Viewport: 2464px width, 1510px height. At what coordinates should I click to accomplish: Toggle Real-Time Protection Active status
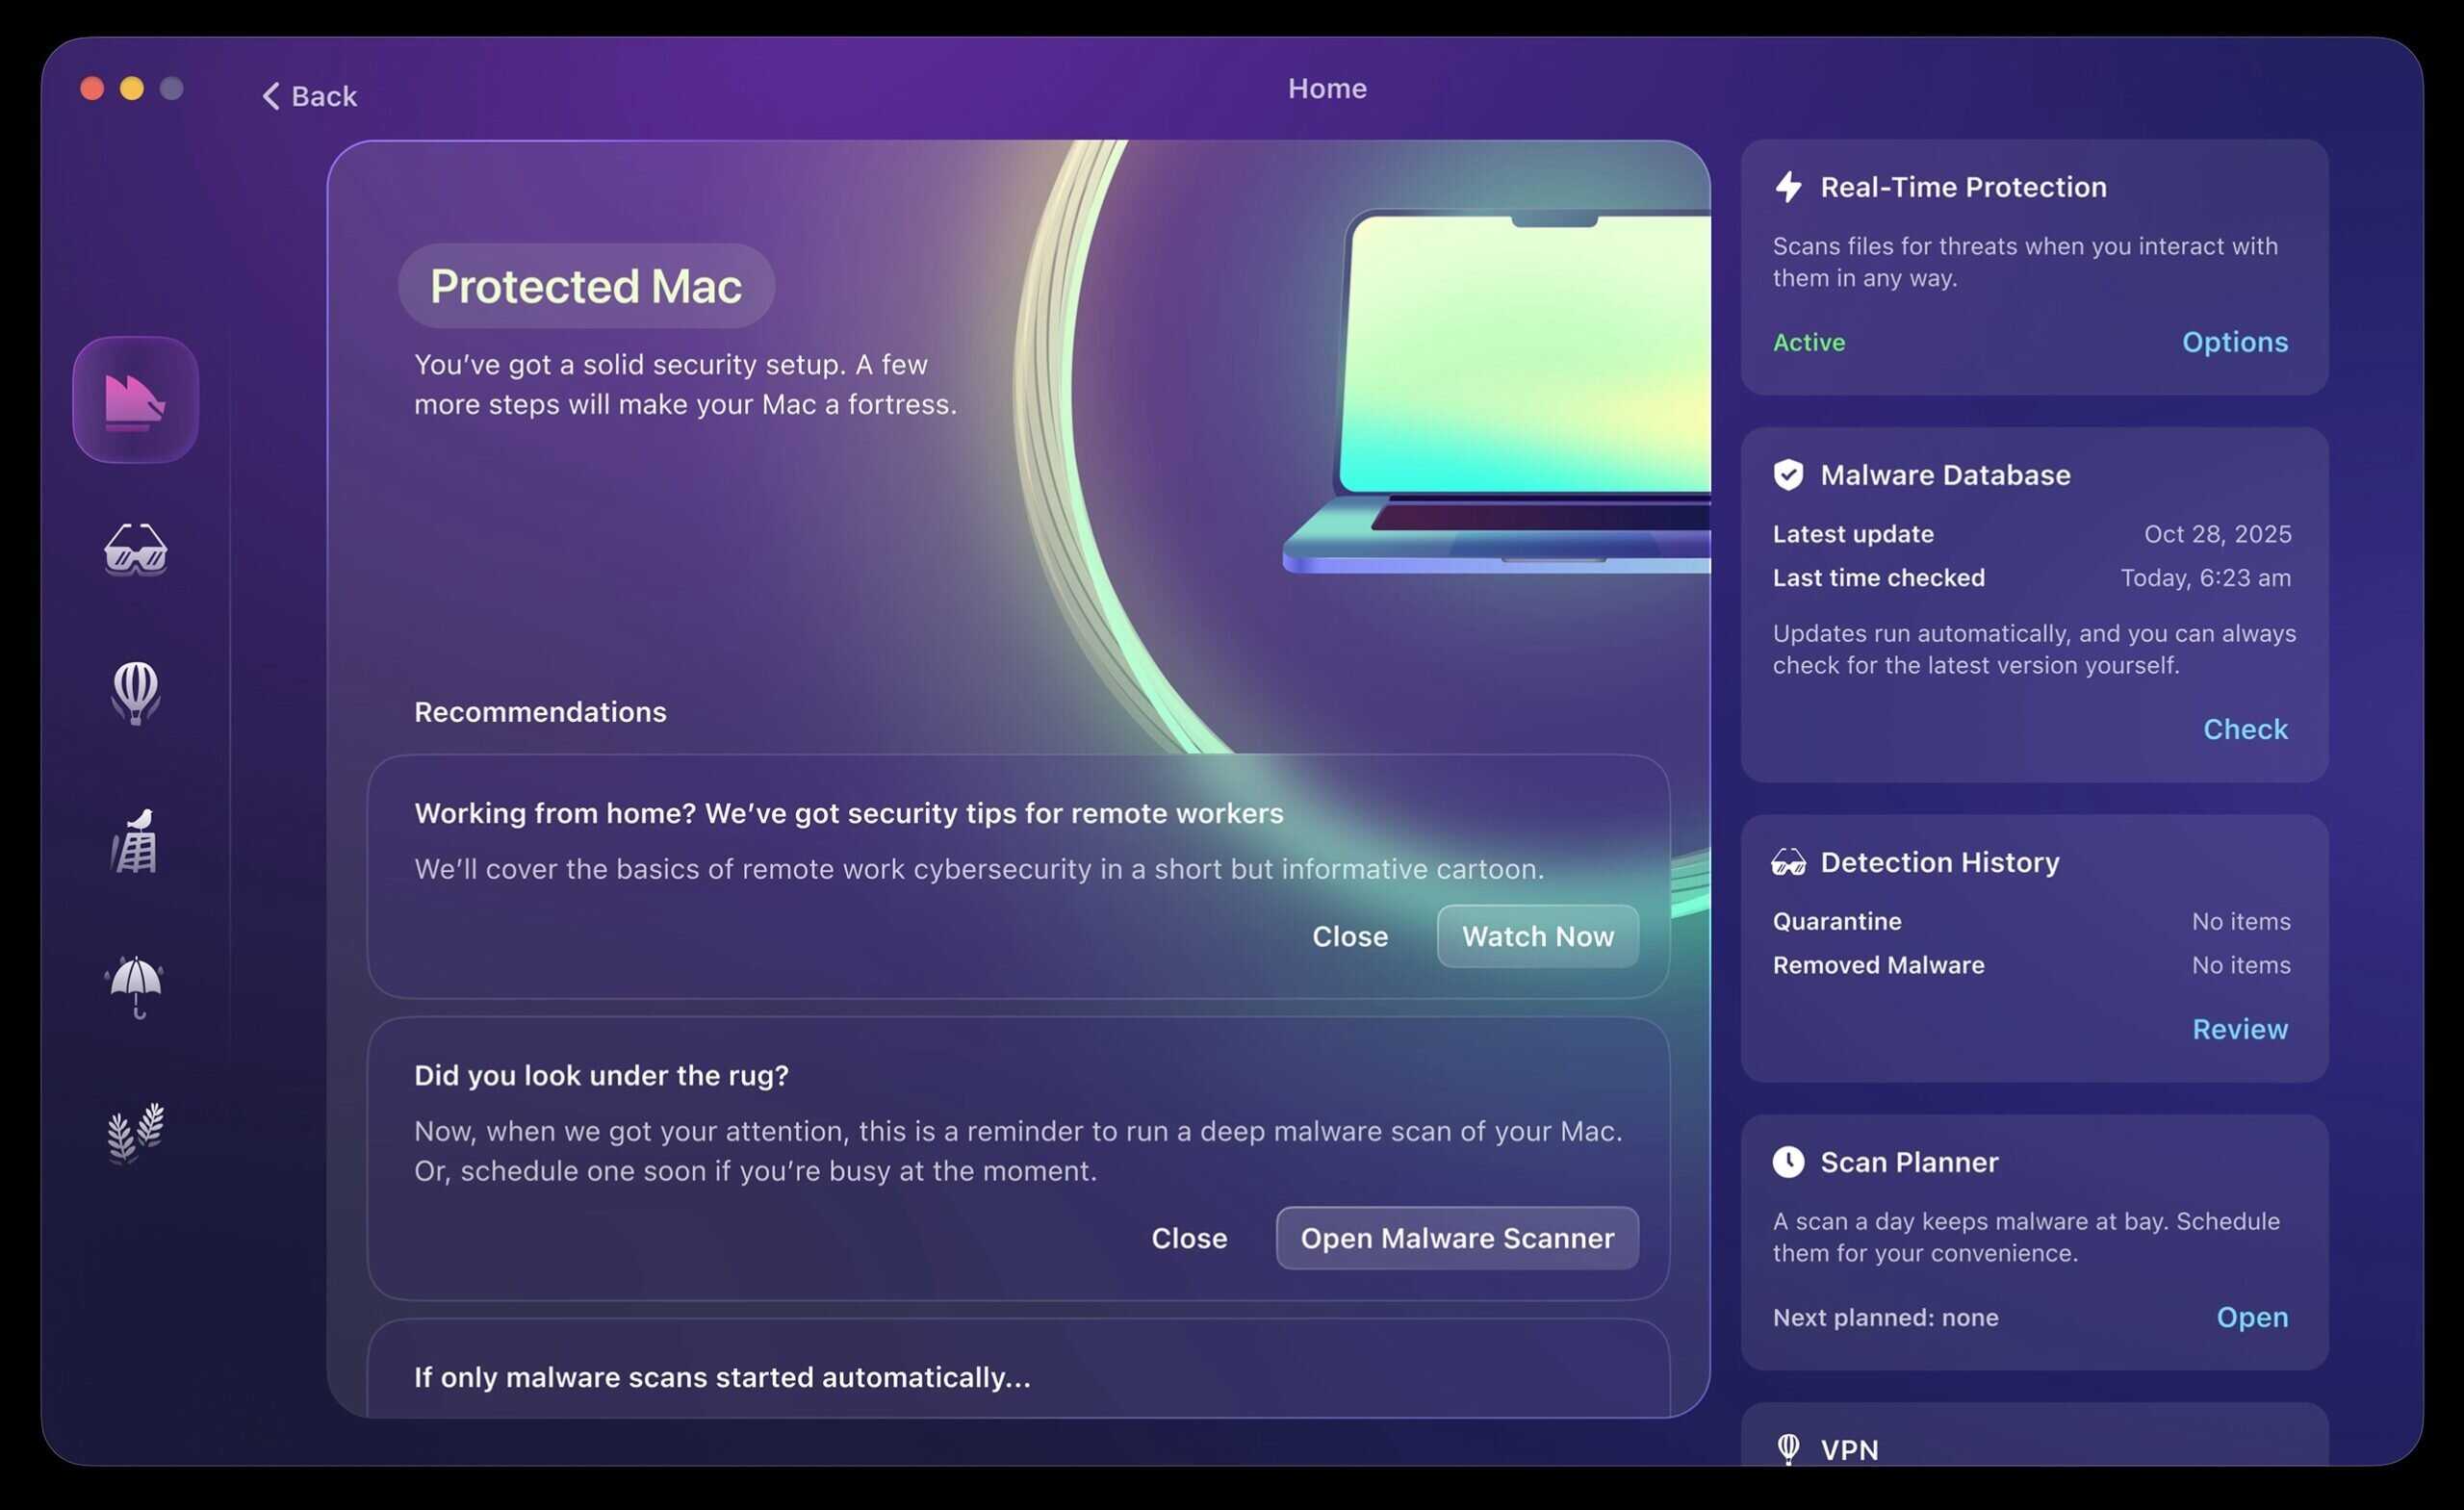pos(1809,342)
